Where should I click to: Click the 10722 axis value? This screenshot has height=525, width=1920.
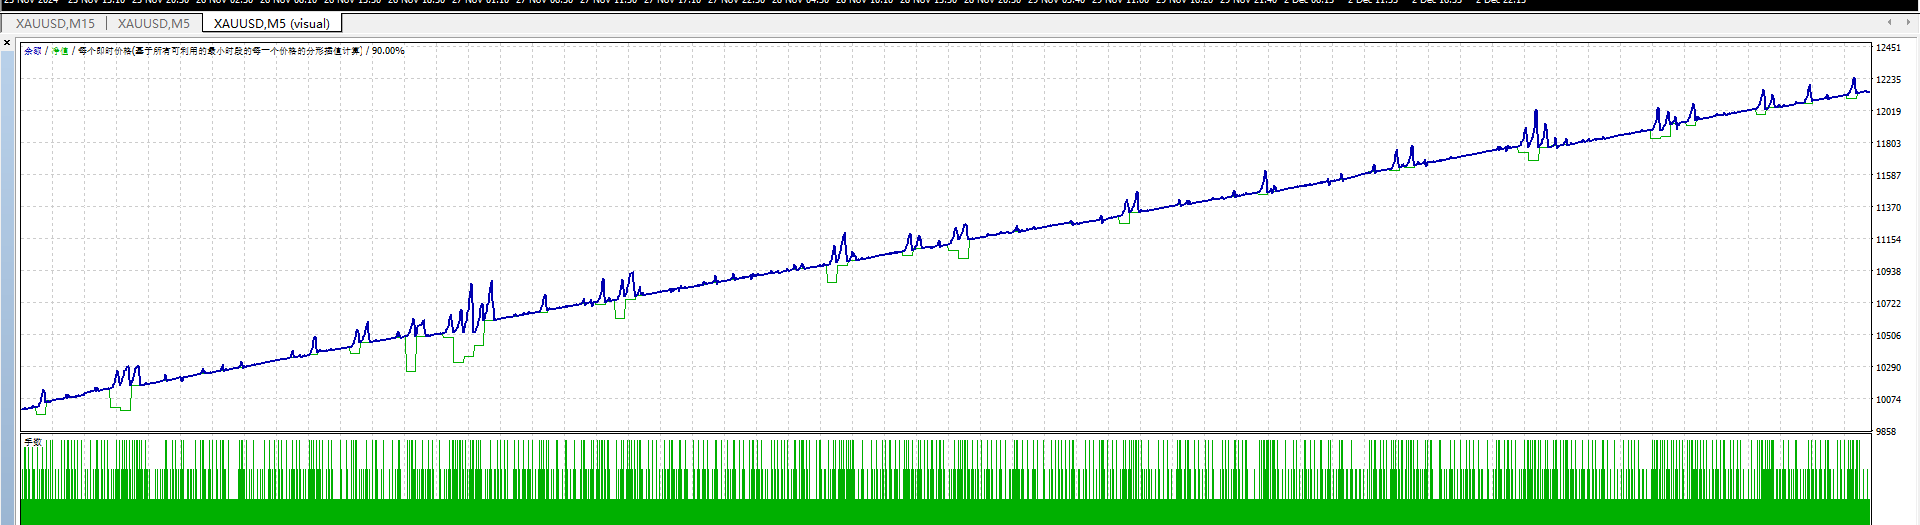pos(1888,304)
